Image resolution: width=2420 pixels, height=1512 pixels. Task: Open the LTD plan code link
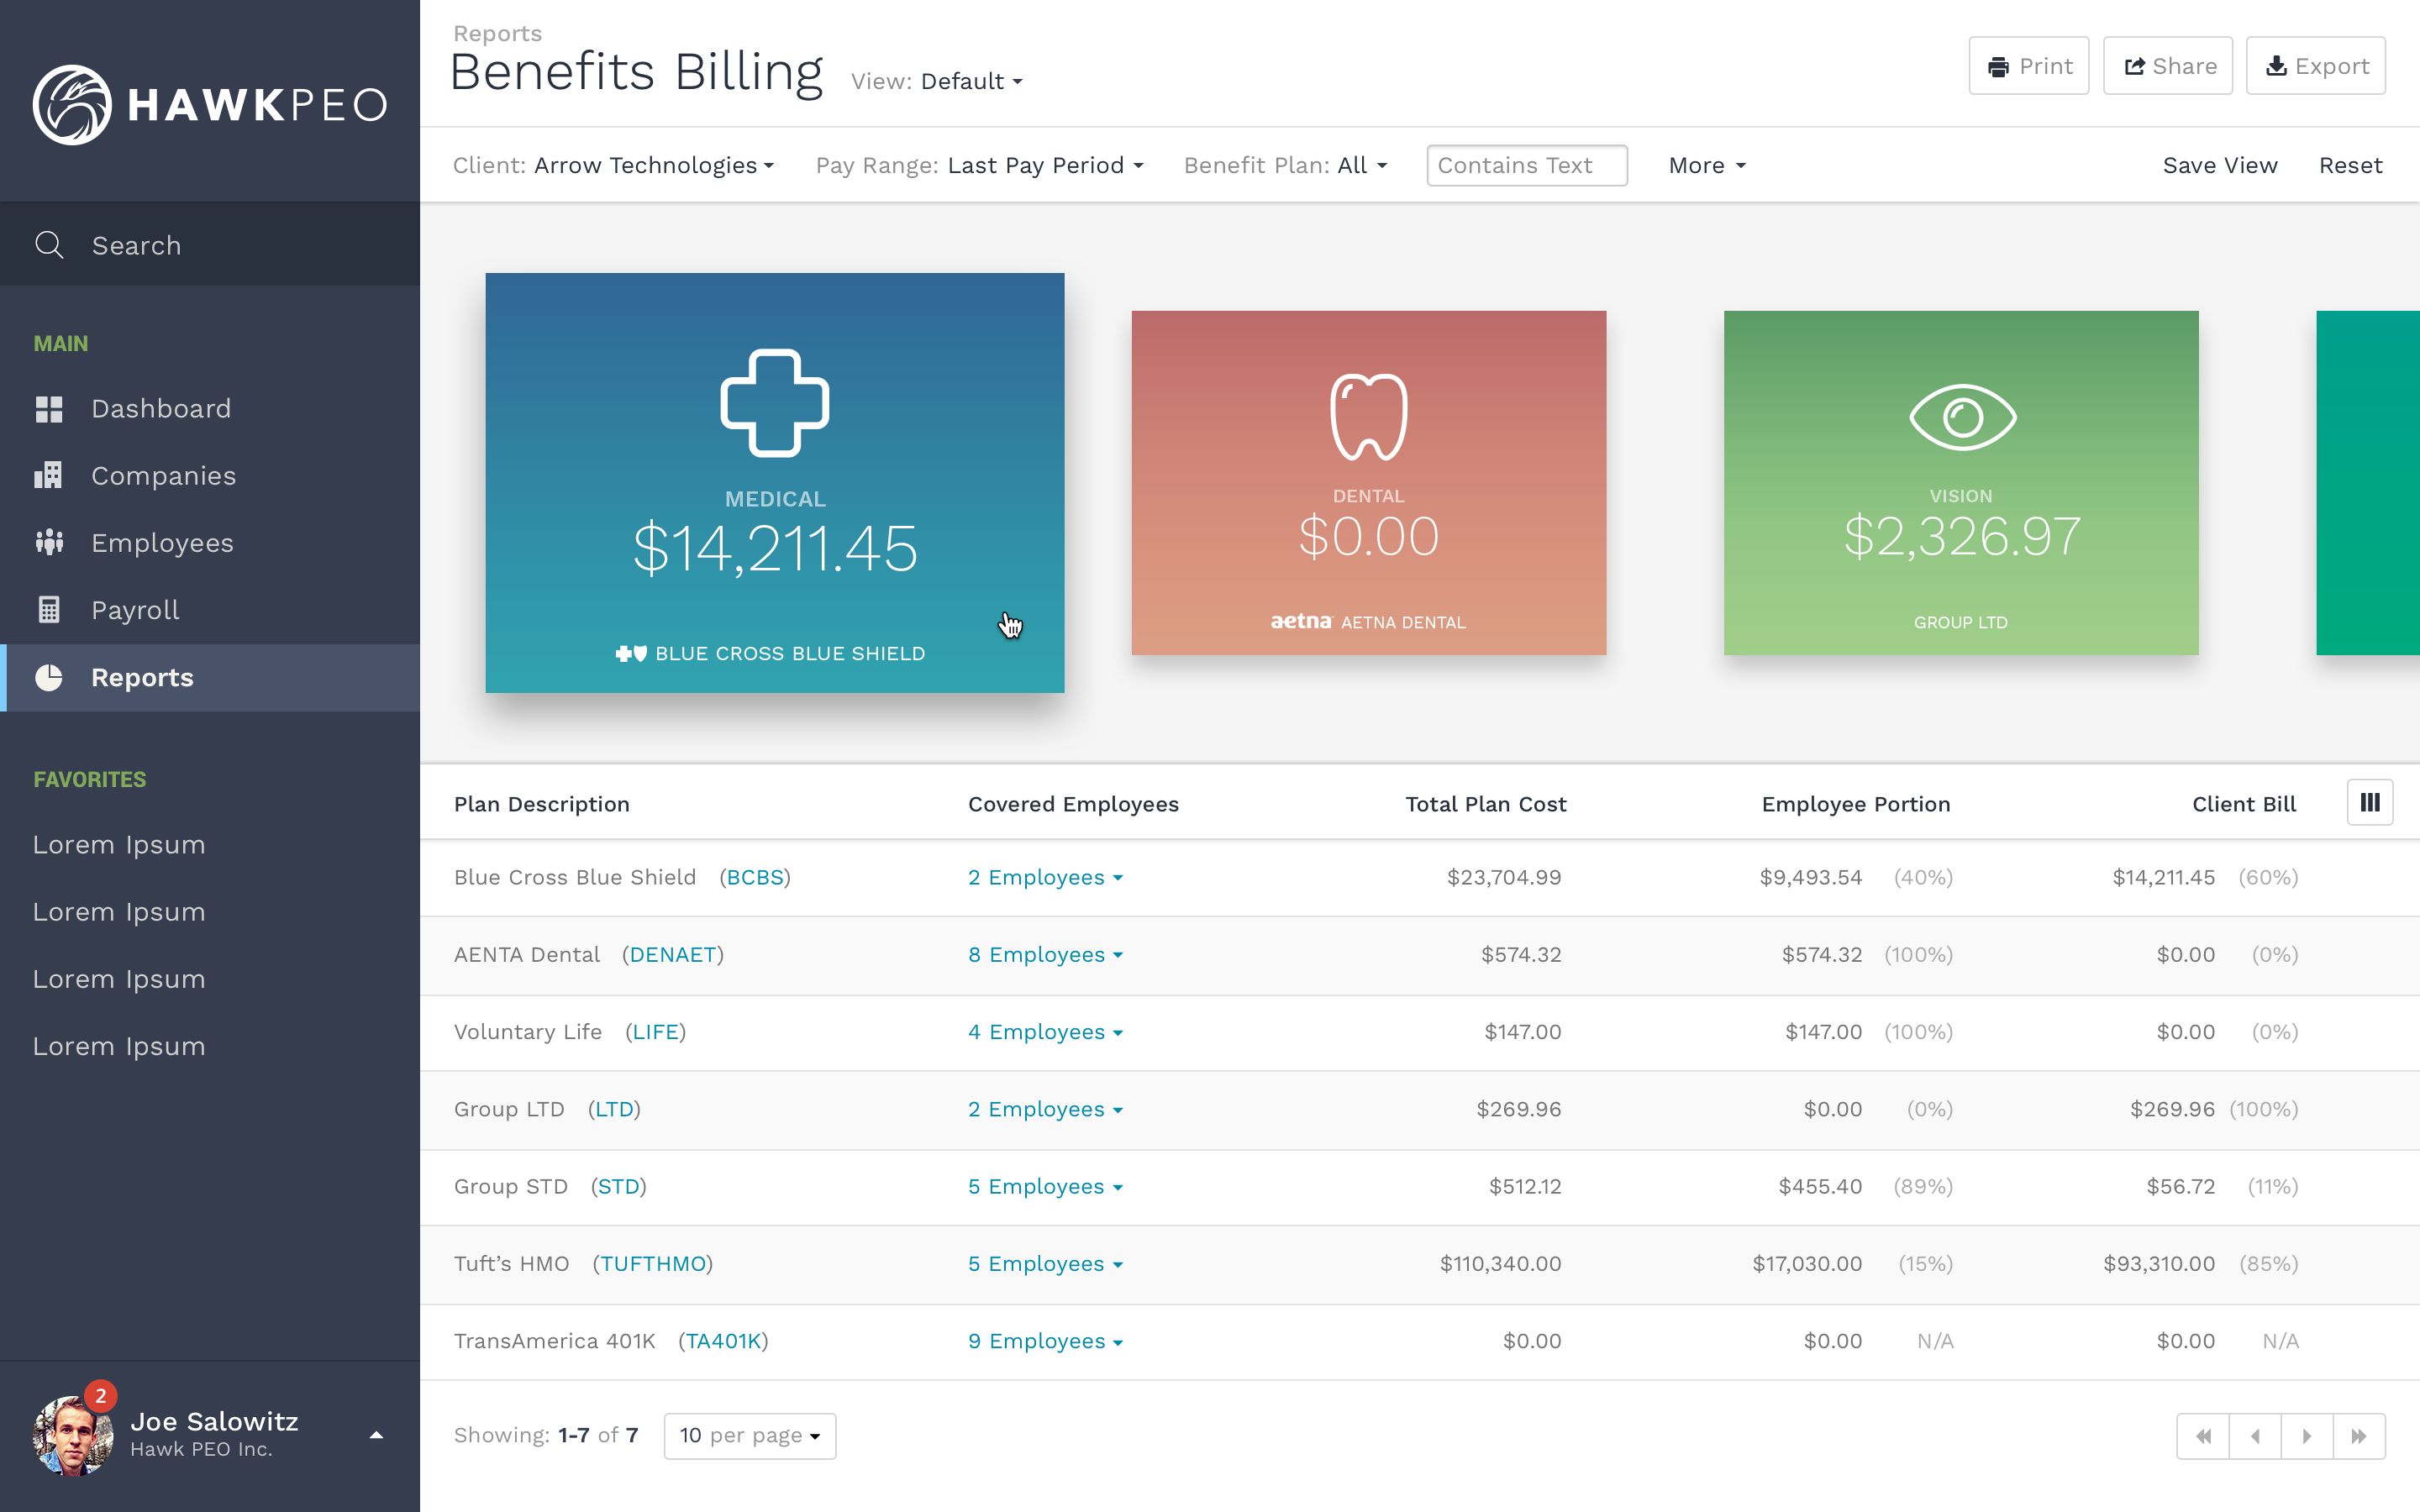click(x=614, y=1109)
